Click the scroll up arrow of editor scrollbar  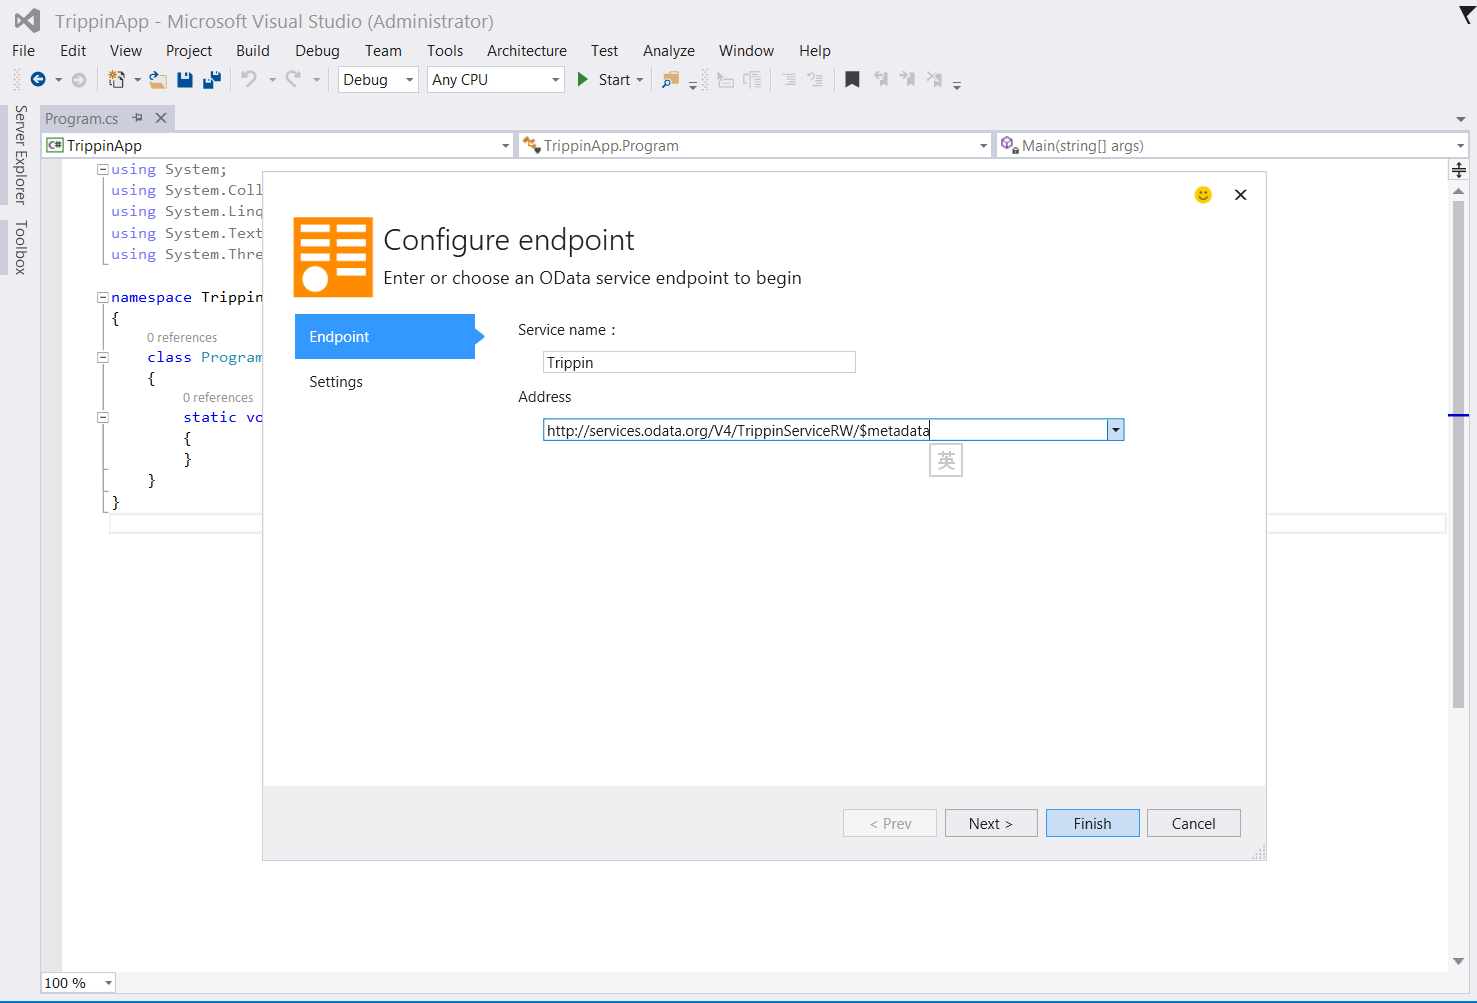click(x=1459, y=190)
